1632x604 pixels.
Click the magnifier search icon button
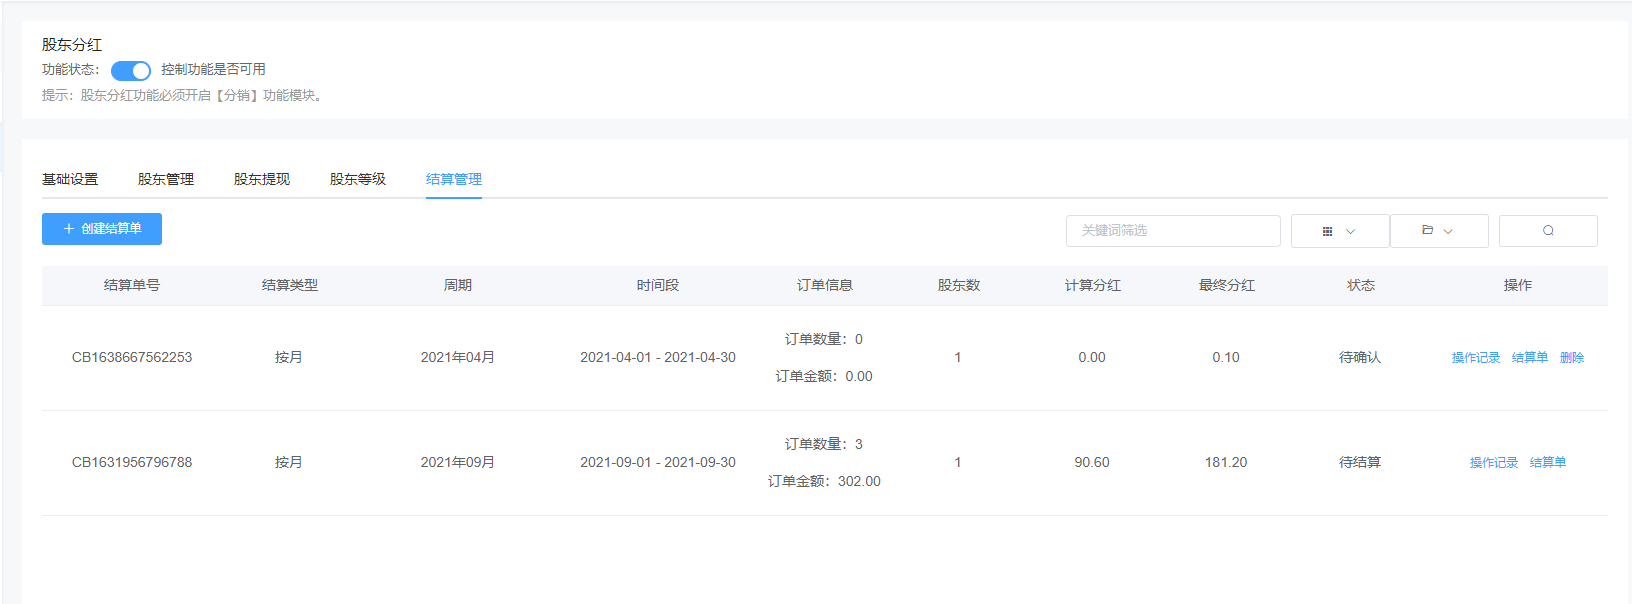[1548, 231]
